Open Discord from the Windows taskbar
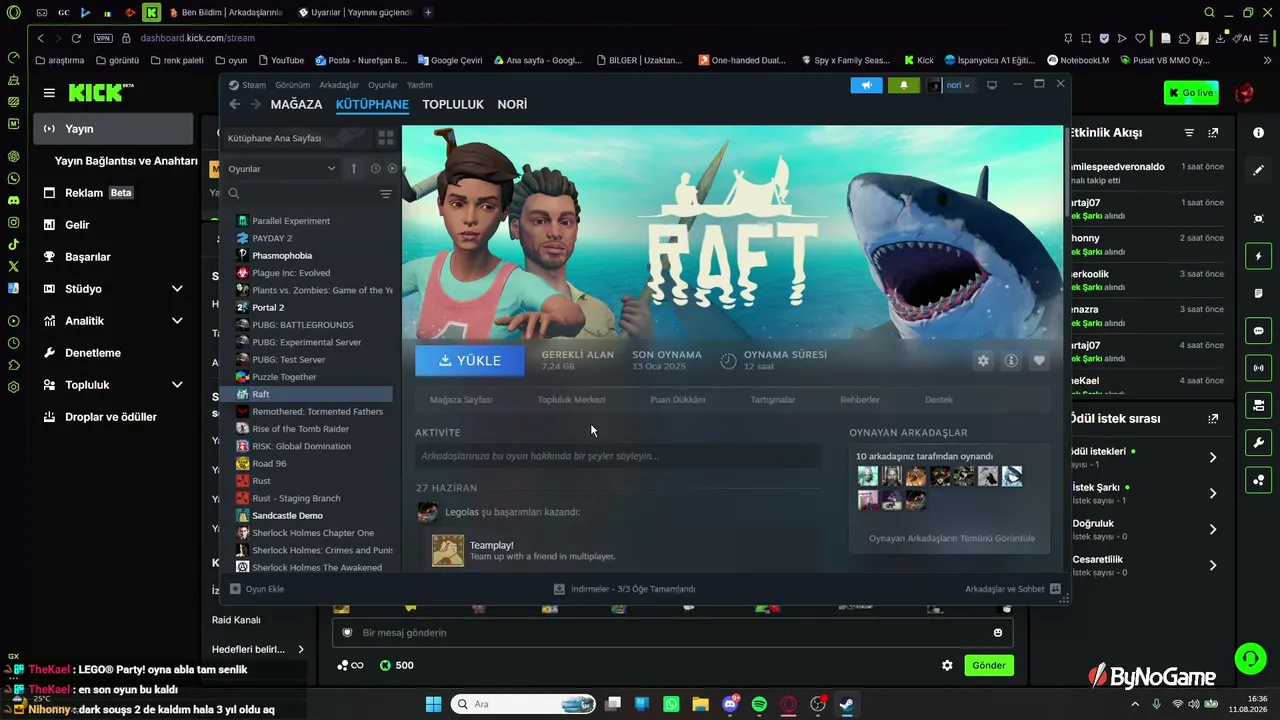This screenshot has width=1280, height=720. point(730,704)
